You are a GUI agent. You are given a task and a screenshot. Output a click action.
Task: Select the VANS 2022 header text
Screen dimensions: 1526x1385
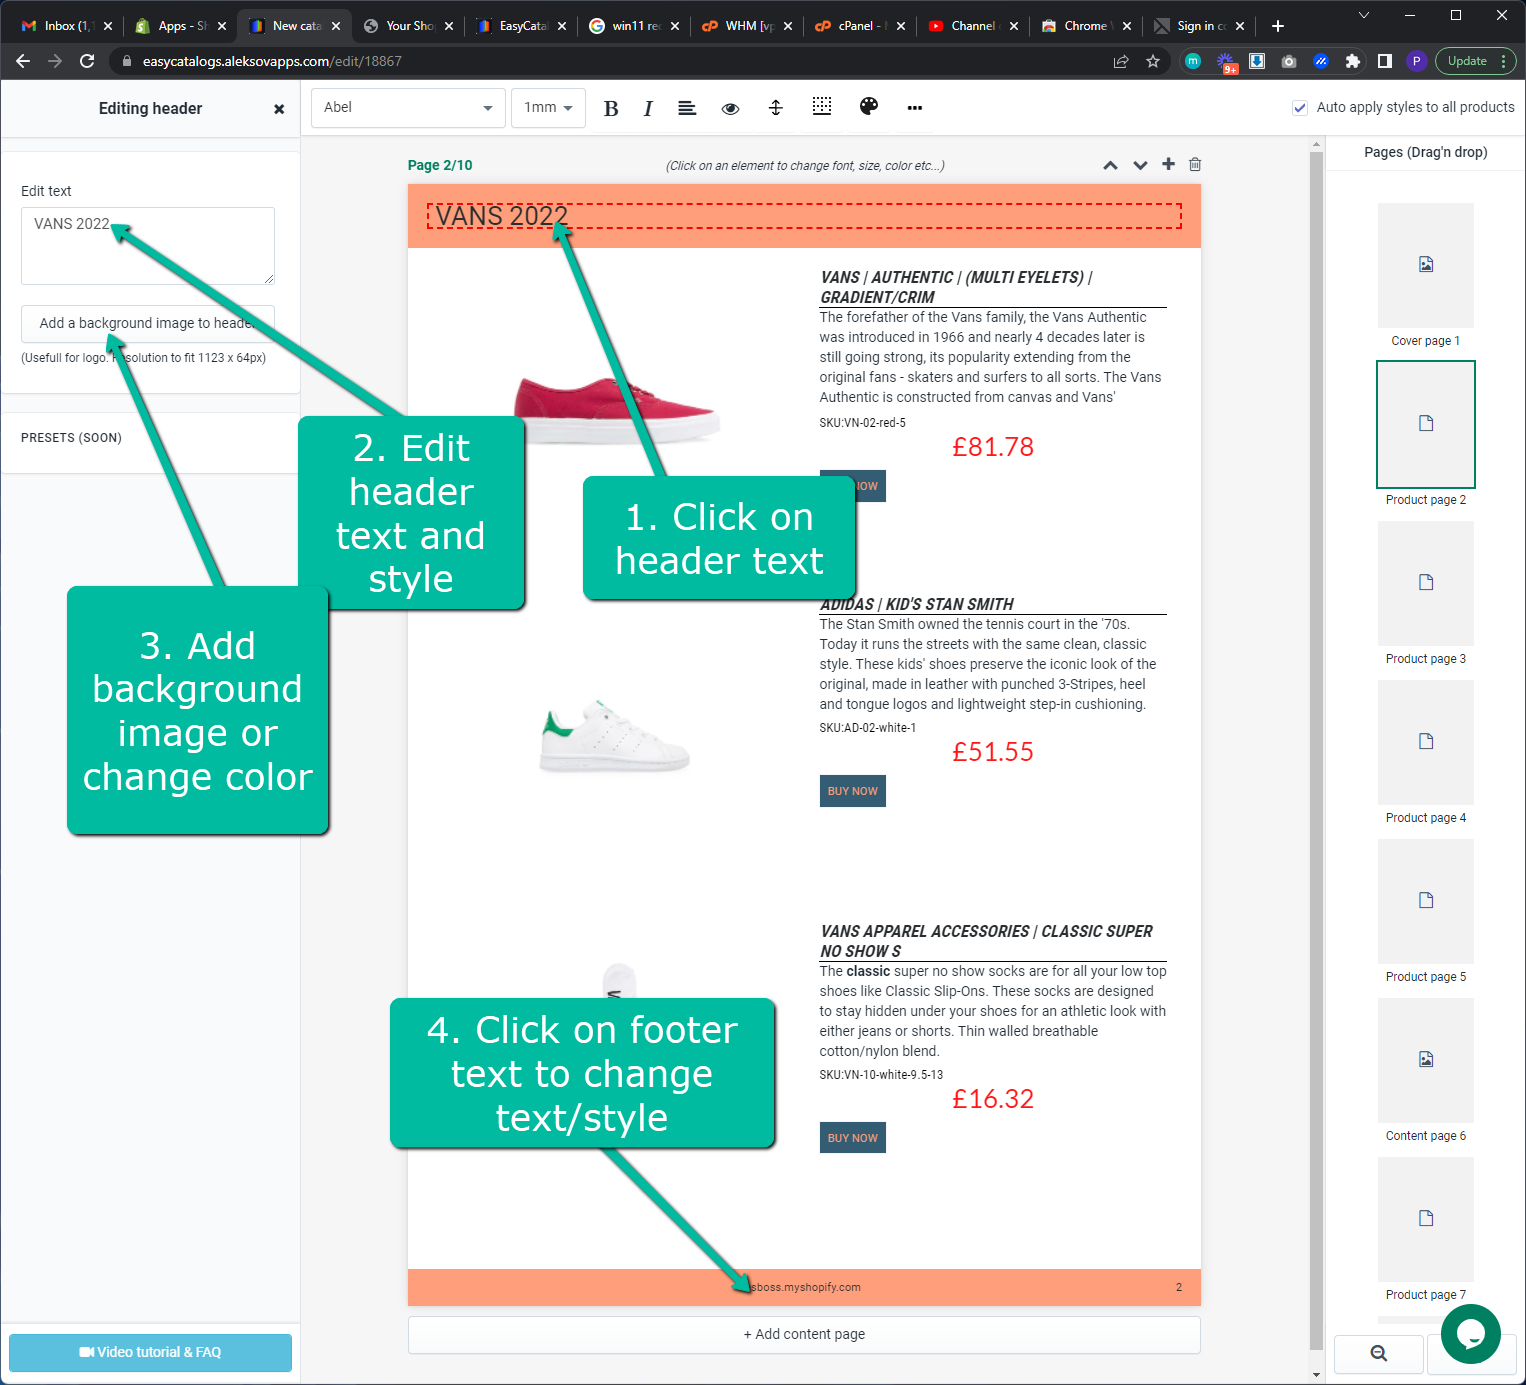502,216
